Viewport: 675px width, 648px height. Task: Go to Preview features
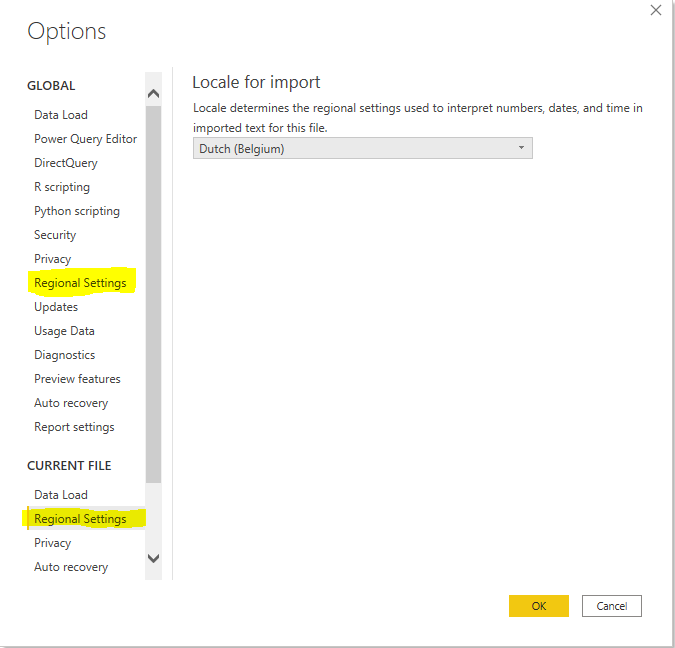pos(77,379)
